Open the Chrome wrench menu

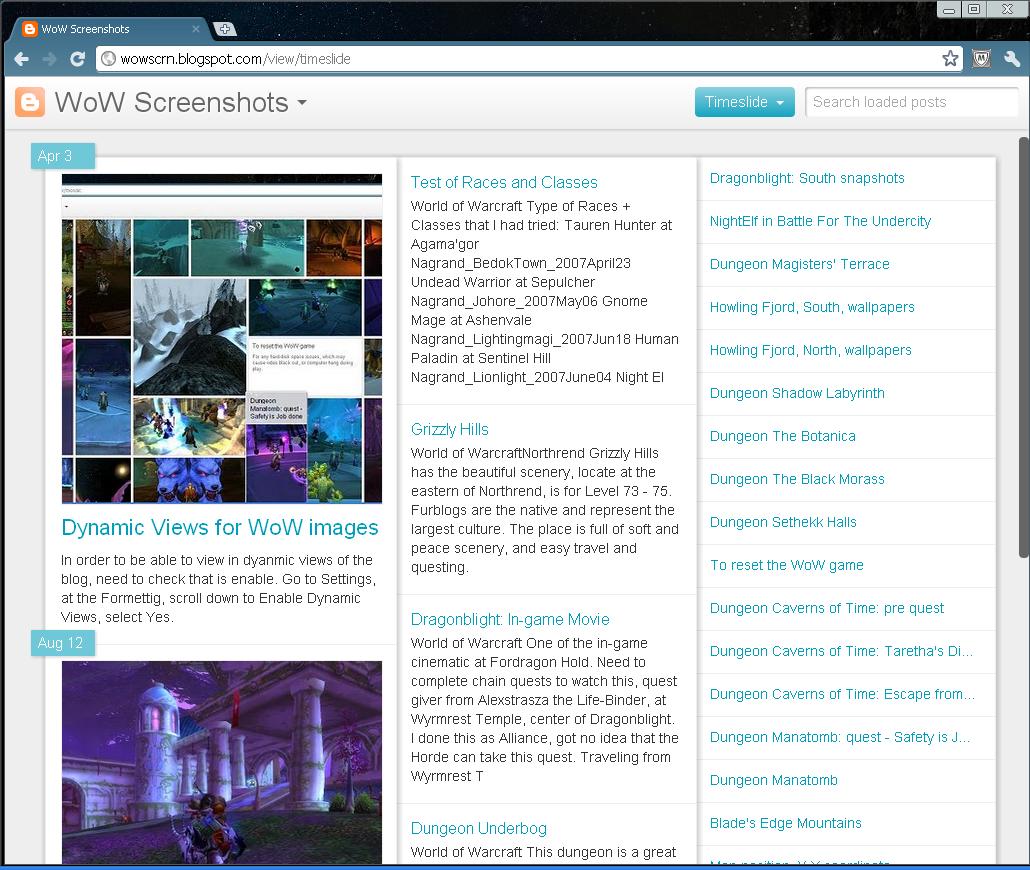tap(1012, 58)
